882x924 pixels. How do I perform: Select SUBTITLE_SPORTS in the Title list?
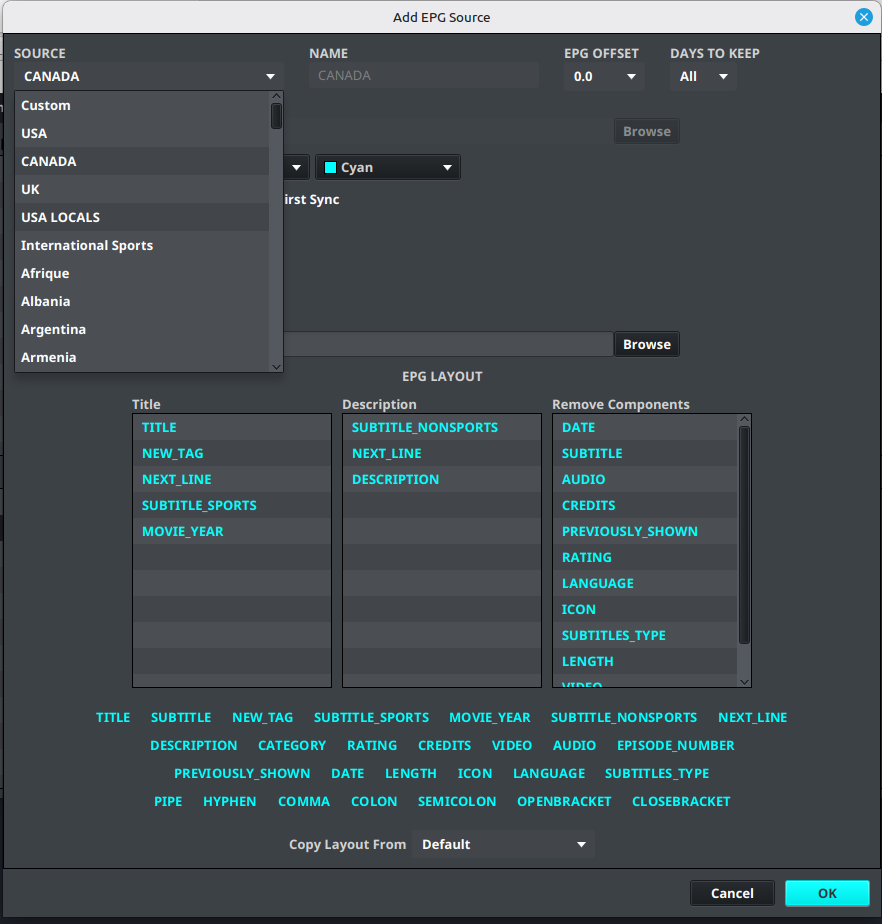[x=232, y=505]
